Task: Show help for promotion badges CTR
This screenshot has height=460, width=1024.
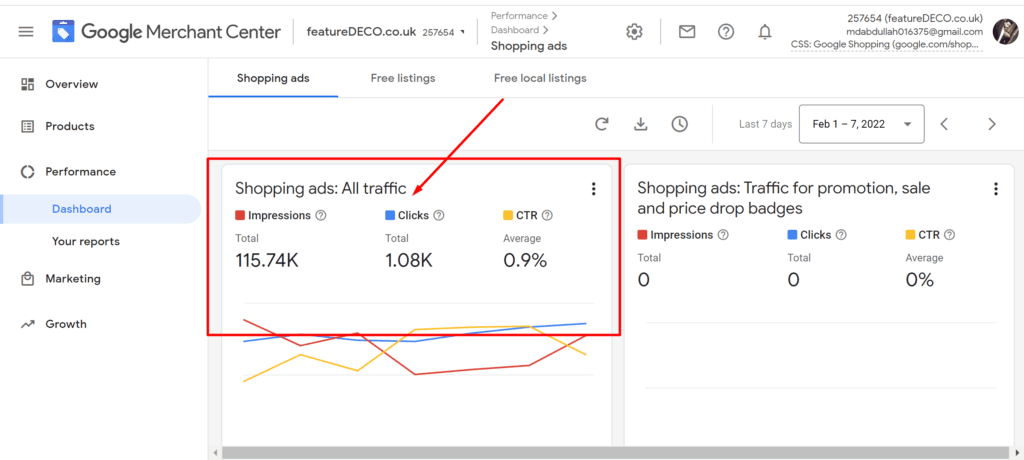Action: coord(950,235)
